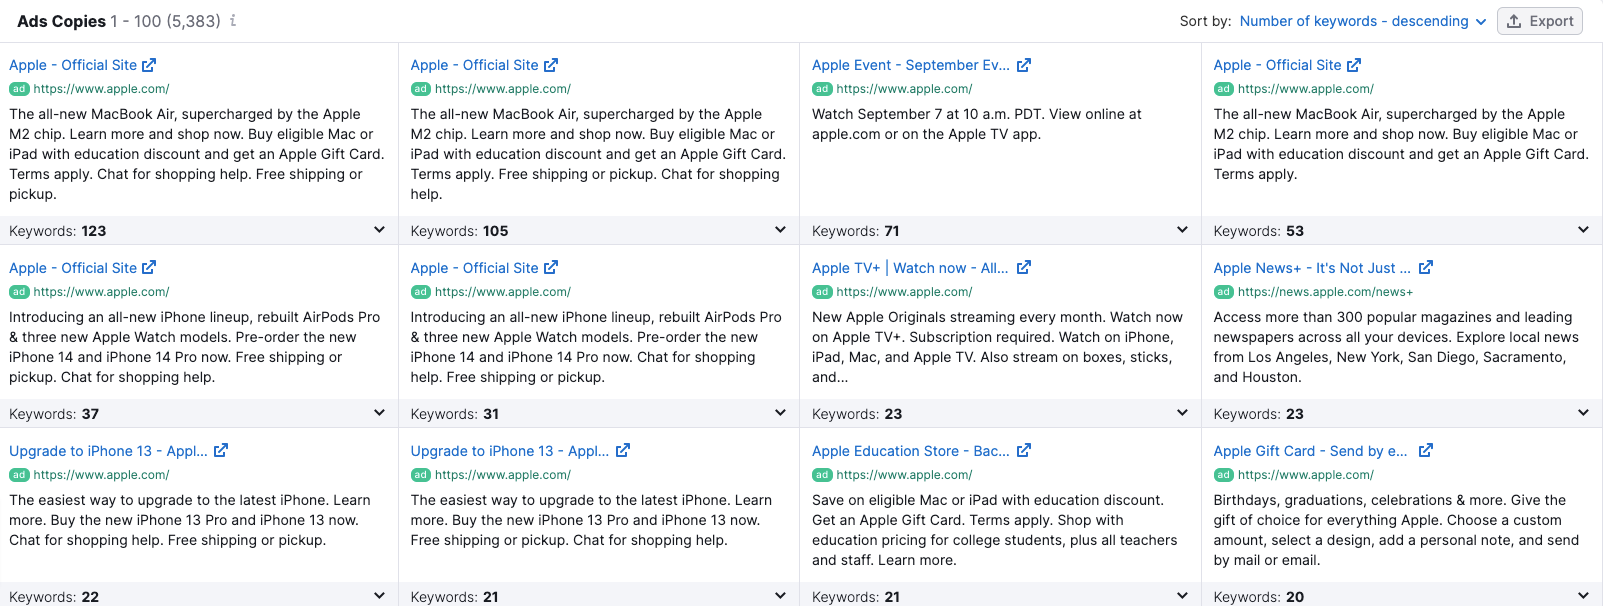
Task: Expand the Apple TV+ keywords chevron
Action: [1182, 413]
